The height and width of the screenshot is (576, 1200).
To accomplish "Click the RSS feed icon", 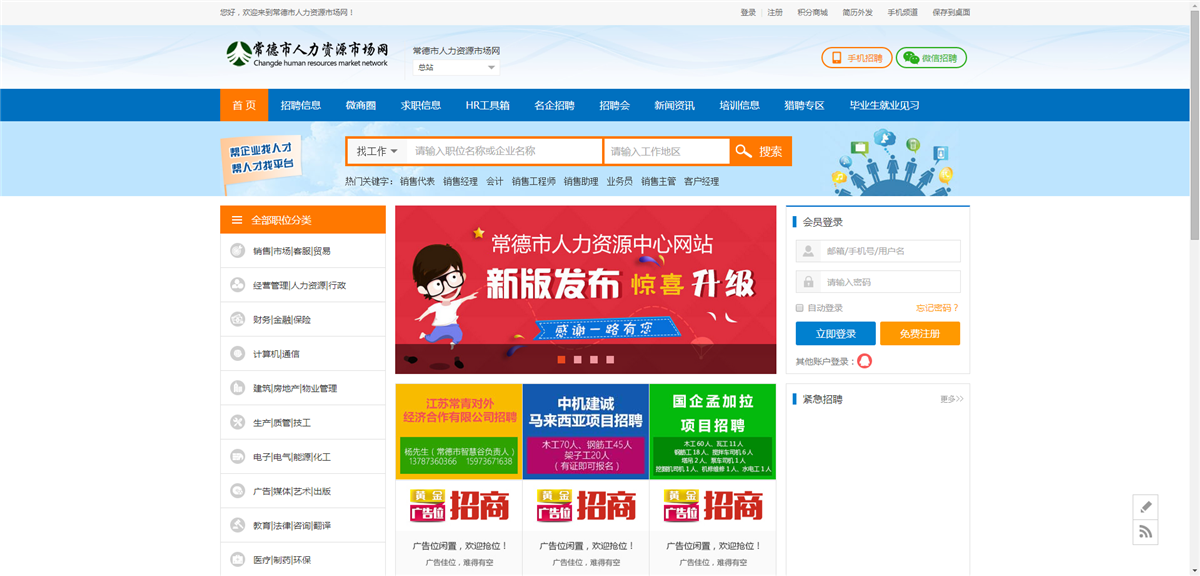I will 1146,532.
